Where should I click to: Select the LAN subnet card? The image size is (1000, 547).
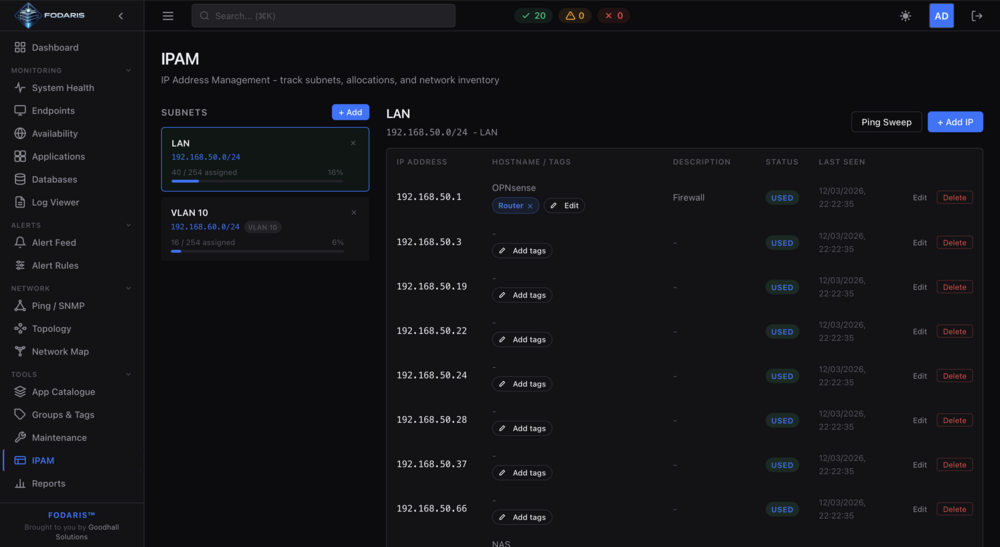click(265, 159)
